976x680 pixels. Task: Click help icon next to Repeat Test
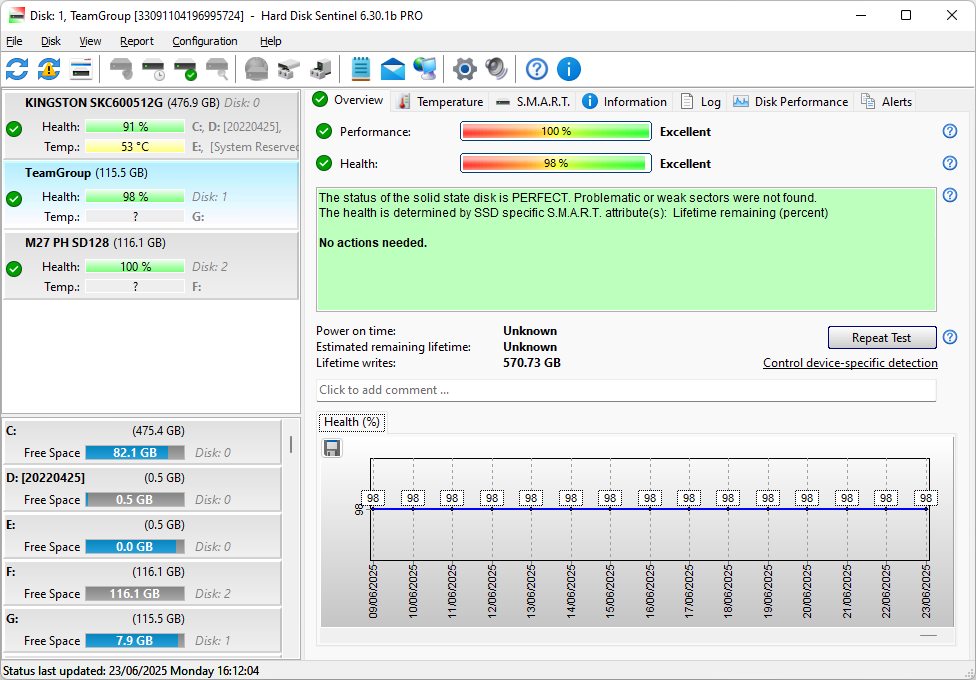950,337
